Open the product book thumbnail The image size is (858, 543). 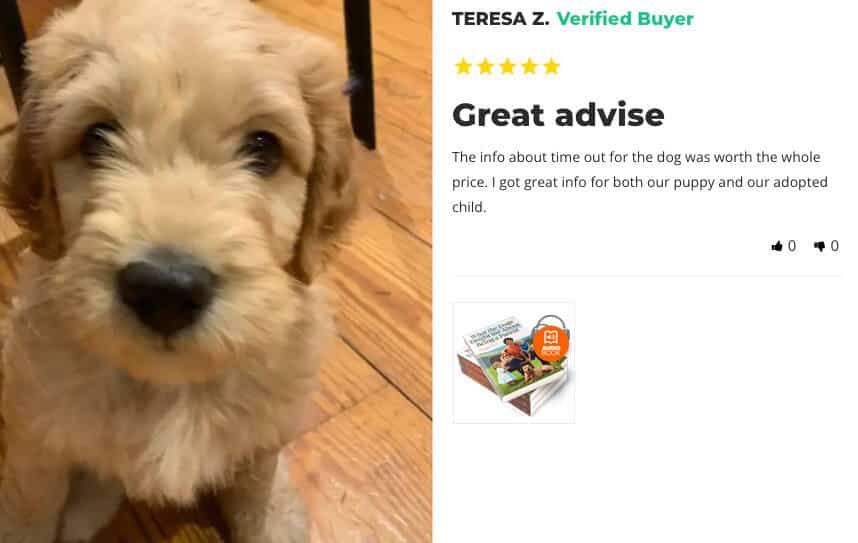tap(514, 362)
